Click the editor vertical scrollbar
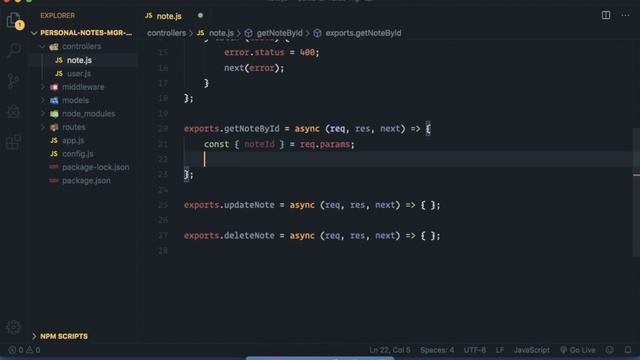The height and width of the screenshot is (360, 640). 636,192
